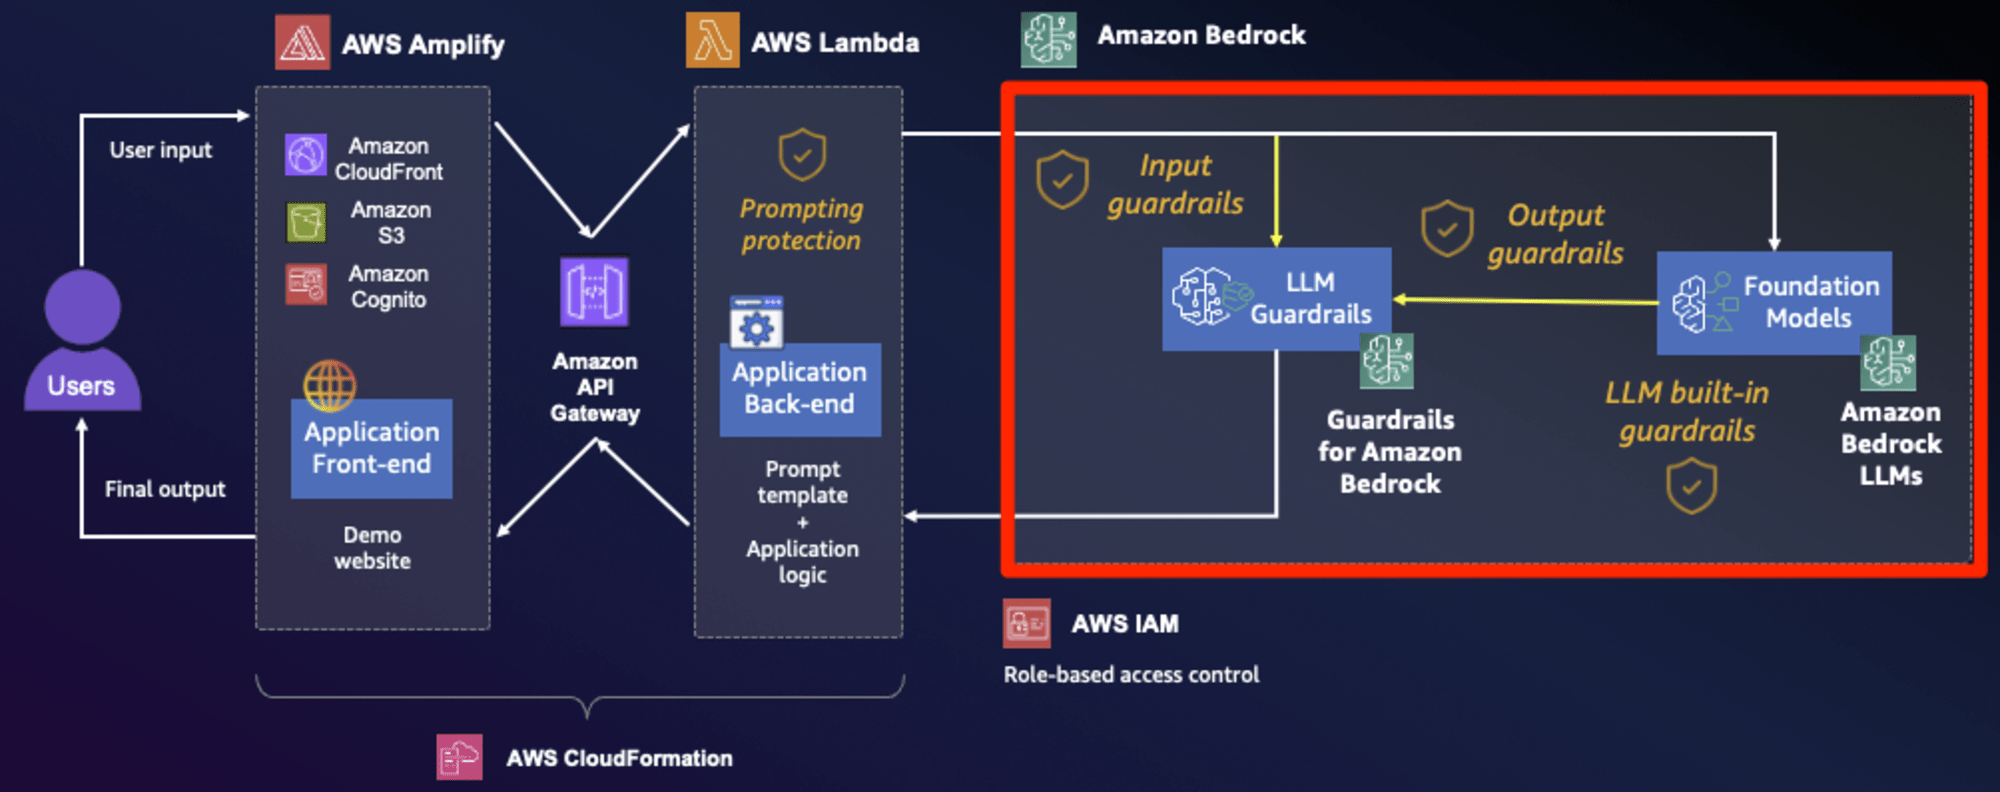The width and height of the screenshot is (2000, 792).
Task: Select the Amazon Cognito icon
Action: (x=306, y=284)
